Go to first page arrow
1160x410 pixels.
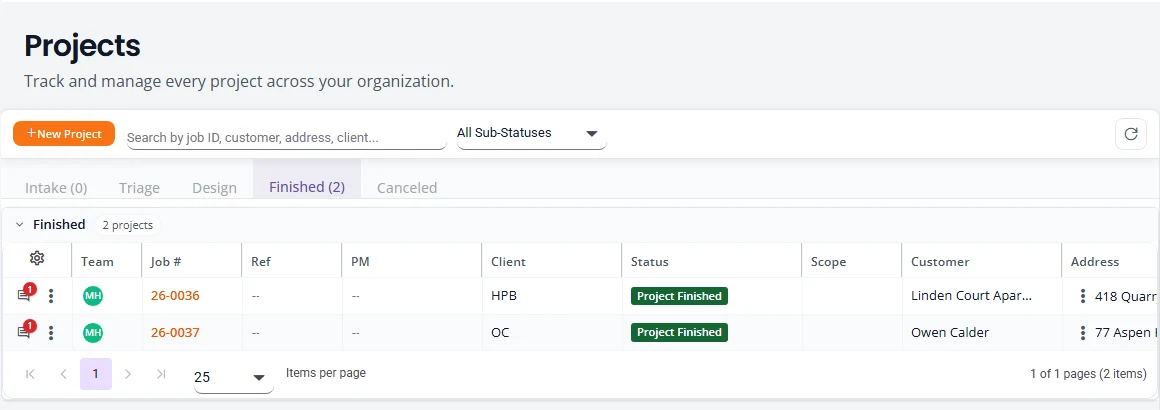point(30,374)
